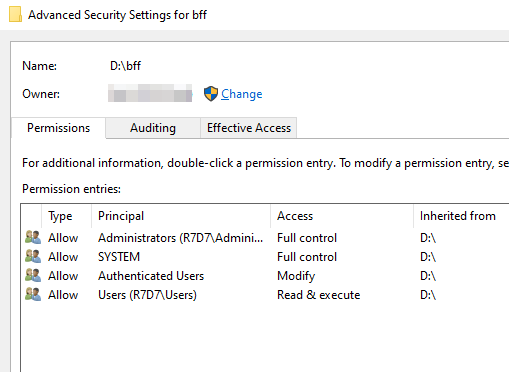Click the Authenticated Users group icon
Screen dimensions: 509x372
33,275
